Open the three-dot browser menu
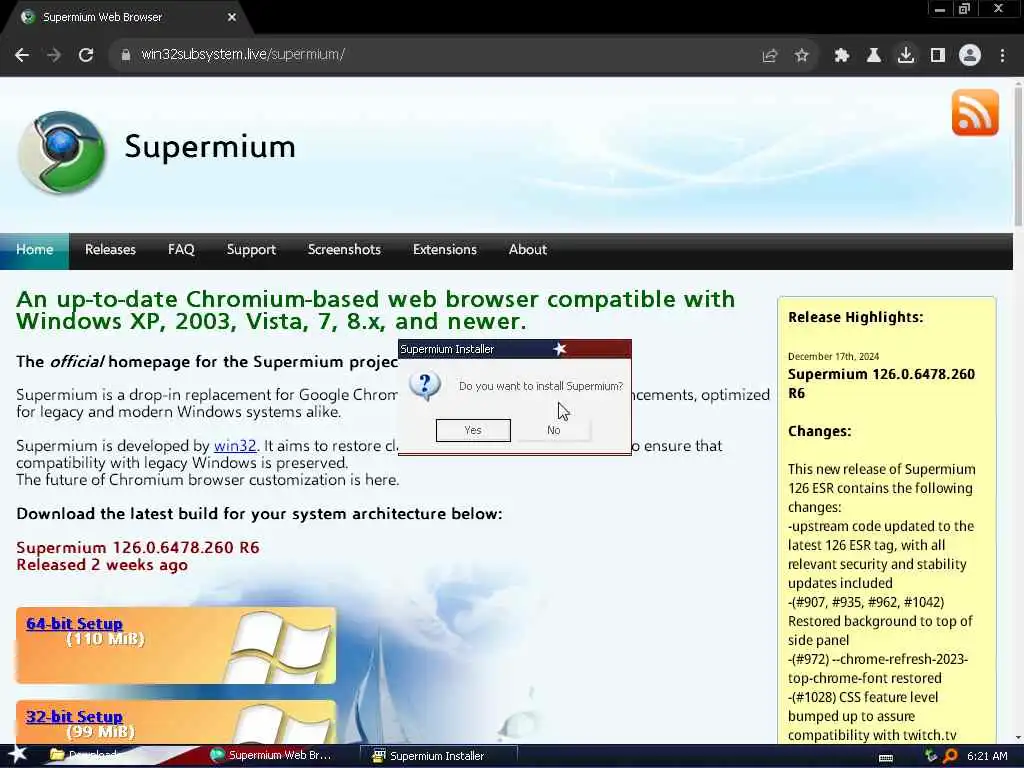Screen dimensions: 1024x768 [1002, 56]
